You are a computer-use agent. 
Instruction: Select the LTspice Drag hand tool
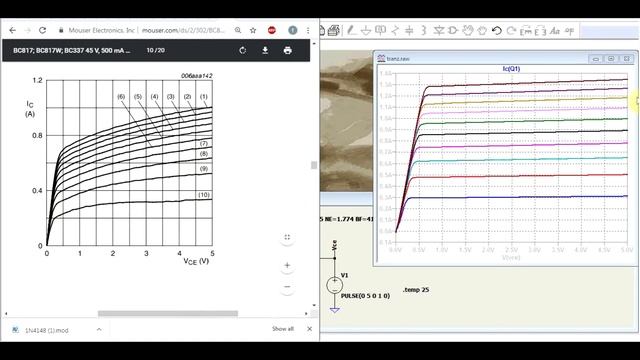point(482,30)
